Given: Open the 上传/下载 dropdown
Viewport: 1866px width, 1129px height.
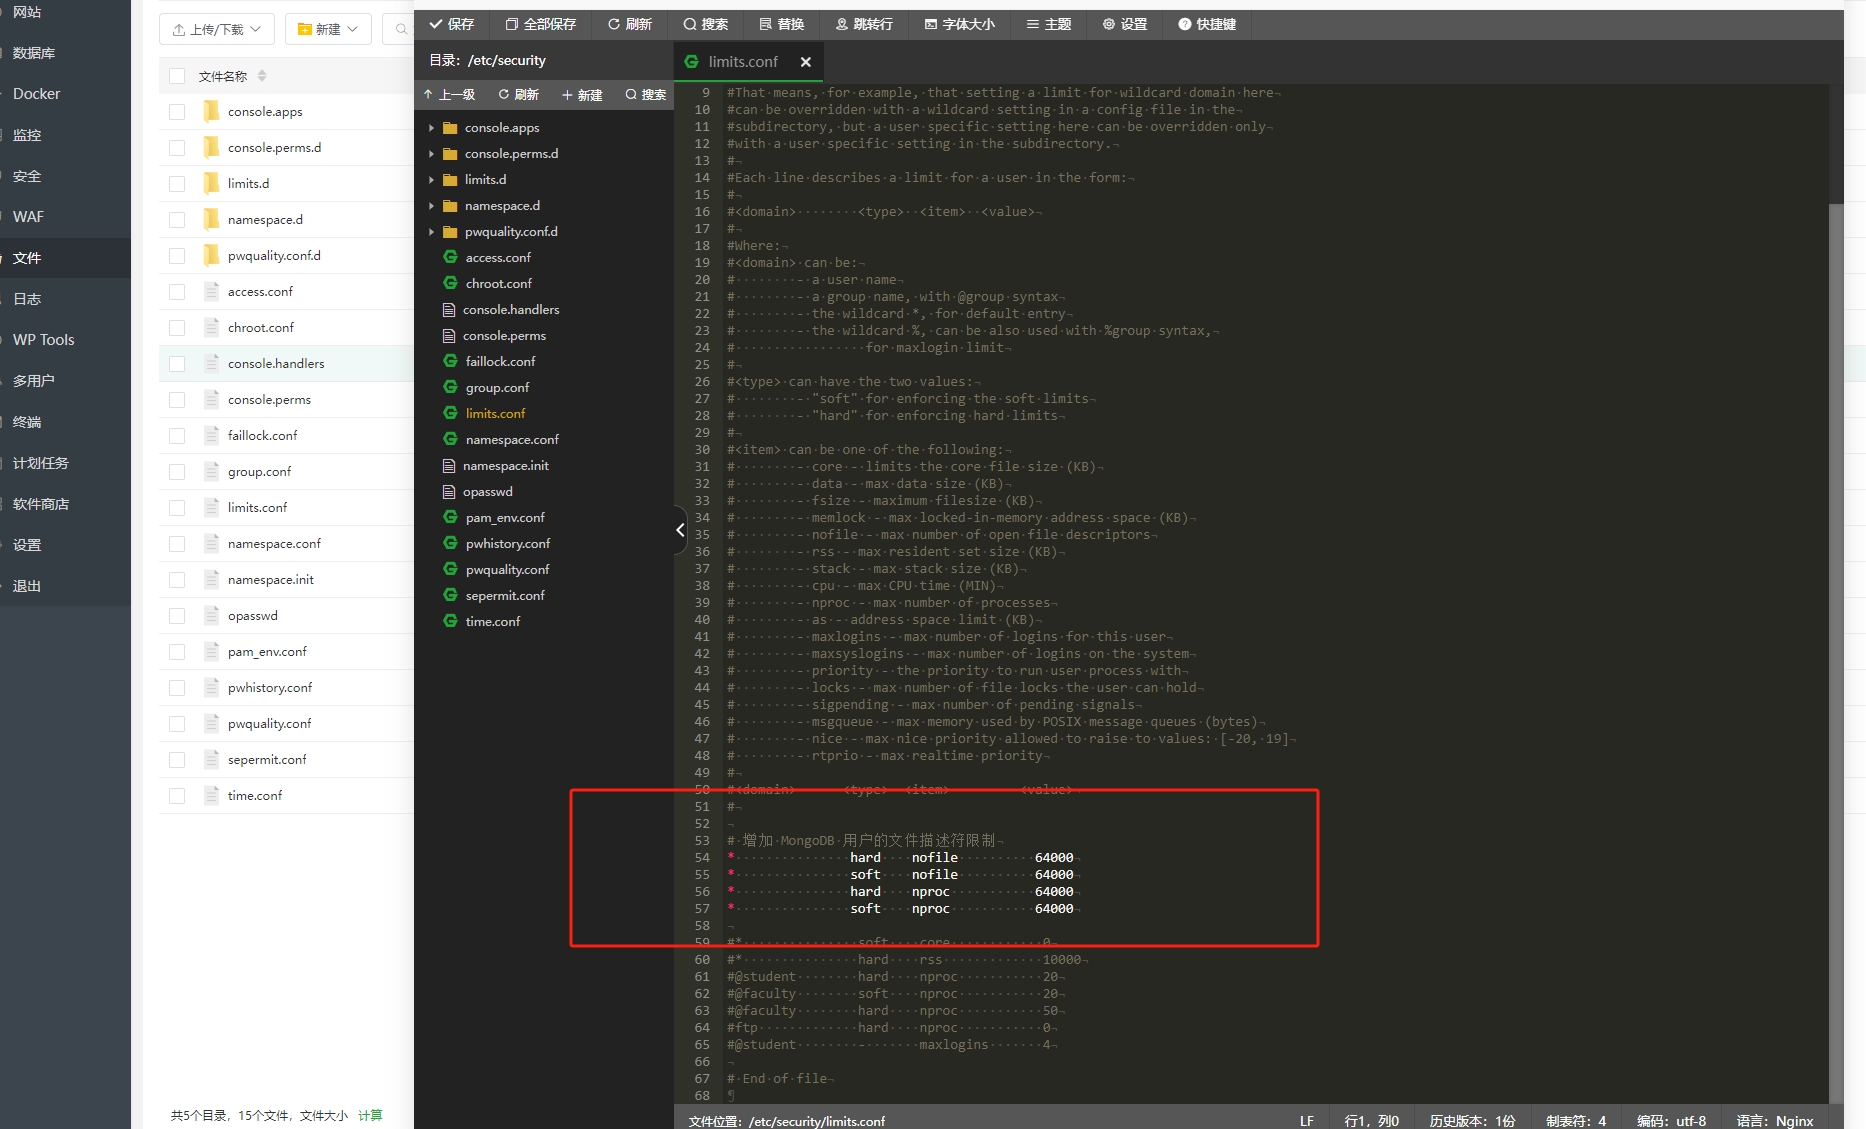Looking at the screenshot, I should click(216, 29).
